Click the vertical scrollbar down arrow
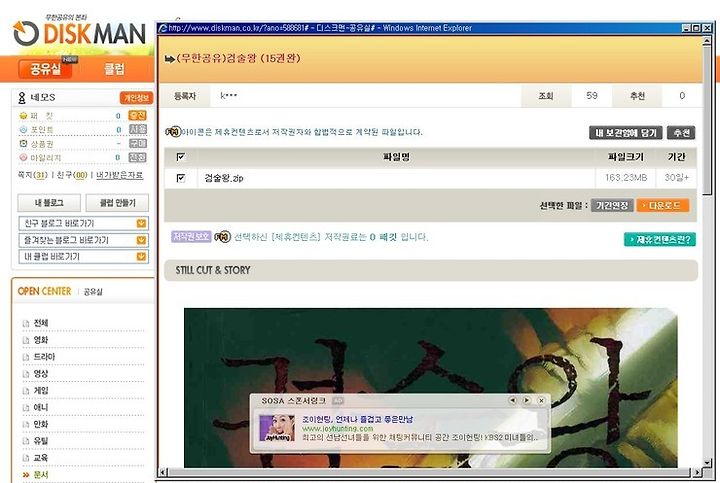 [707, 462]
